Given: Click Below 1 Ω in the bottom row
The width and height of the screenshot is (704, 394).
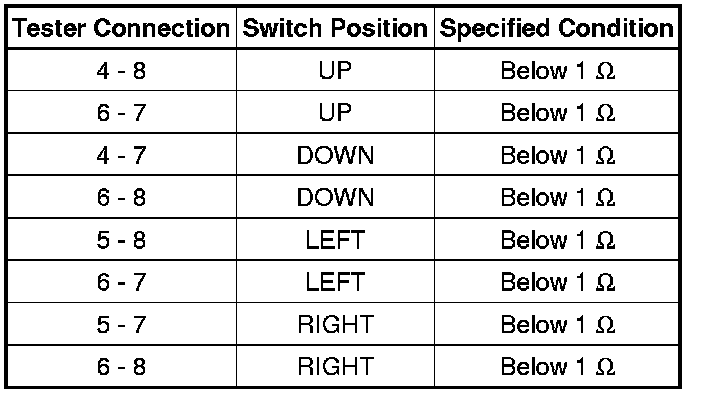Looking at the screenshot, I should pyautogui.click(x=557, y=366).
